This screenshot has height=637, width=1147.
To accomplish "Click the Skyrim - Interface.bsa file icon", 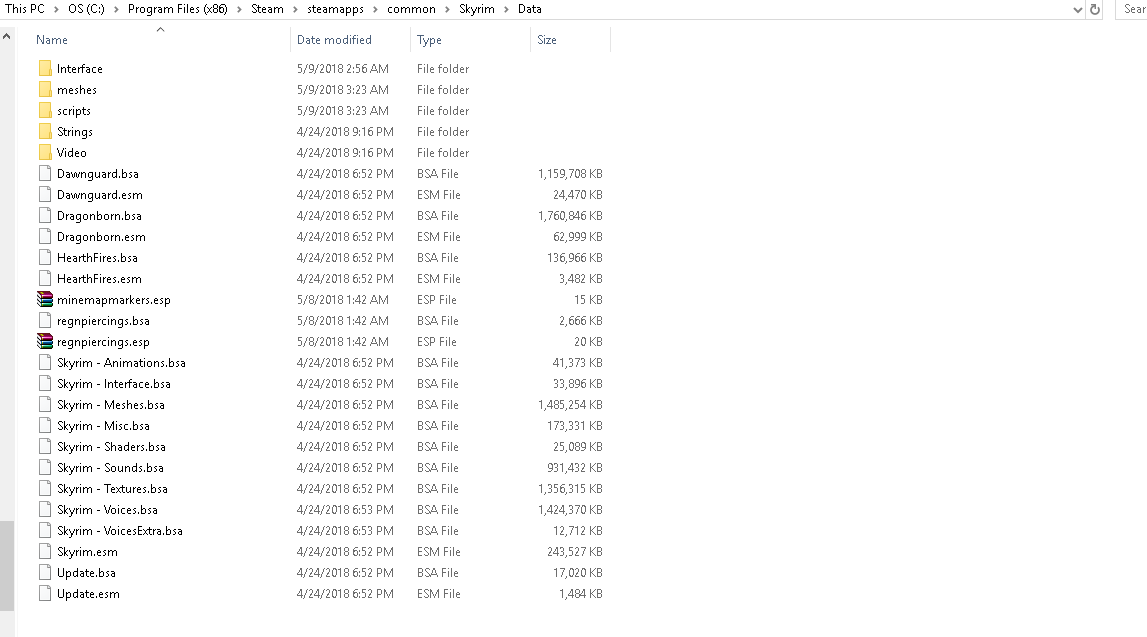I will (45, 384).
